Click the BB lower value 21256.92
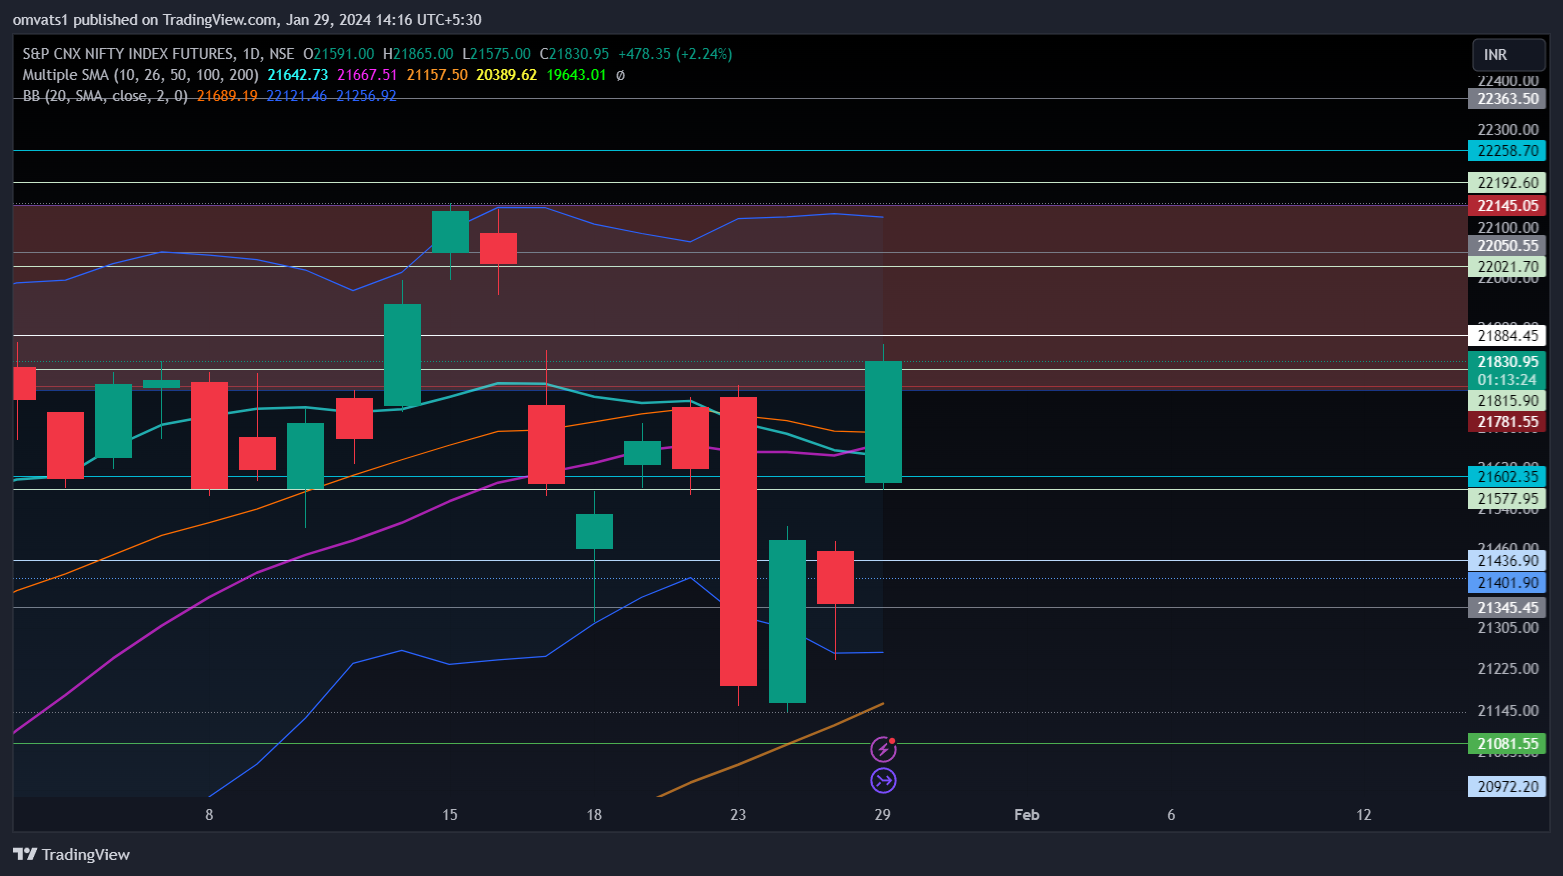Viewport: 1563px width, 876px height. tap(366, 96)
